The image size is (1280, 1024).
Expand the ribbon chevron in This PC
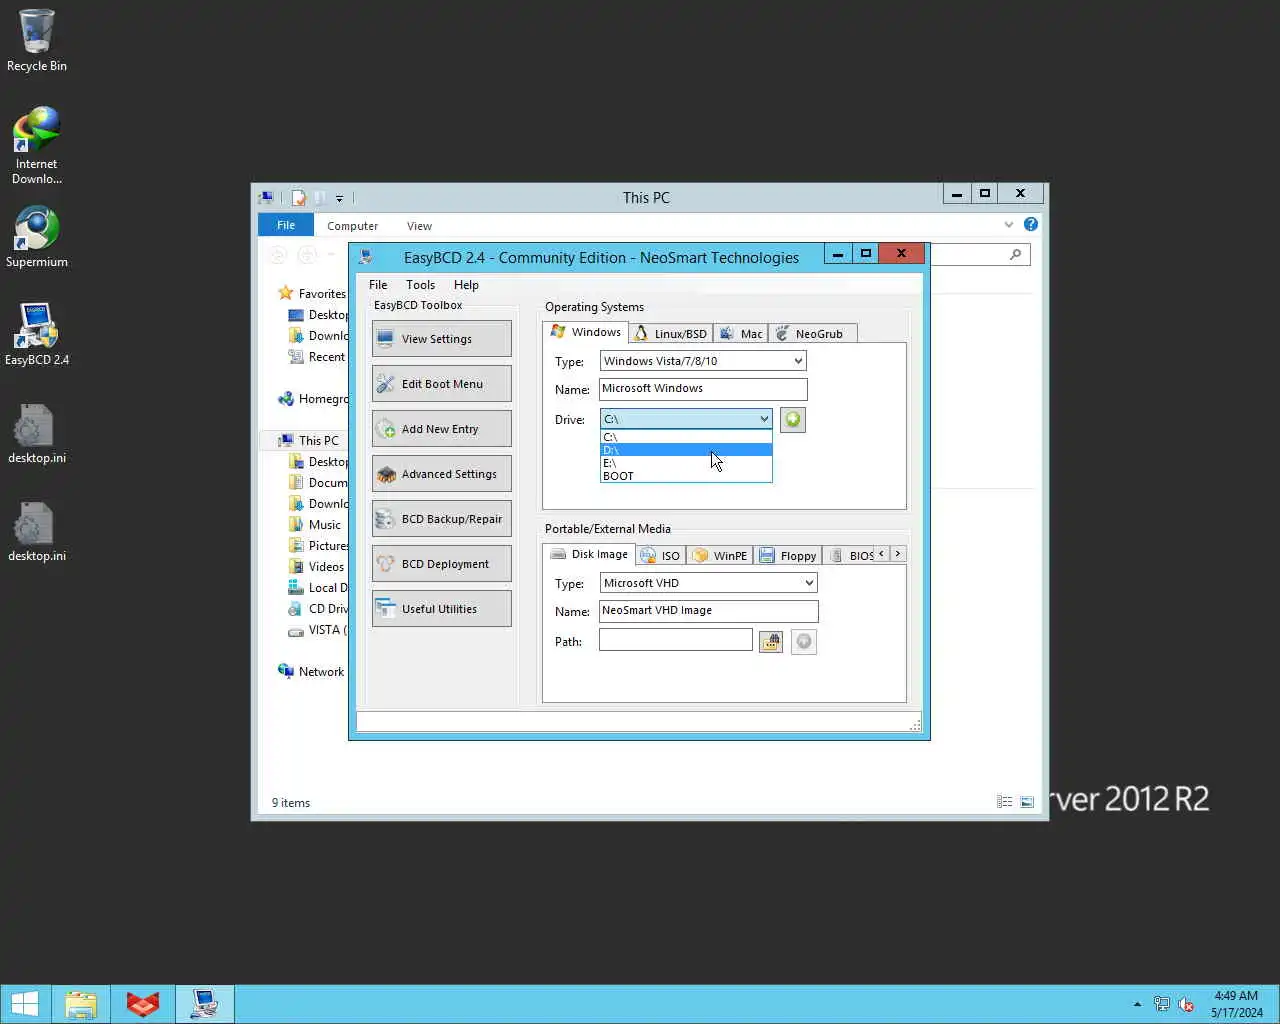click(x=1009, y=225)
